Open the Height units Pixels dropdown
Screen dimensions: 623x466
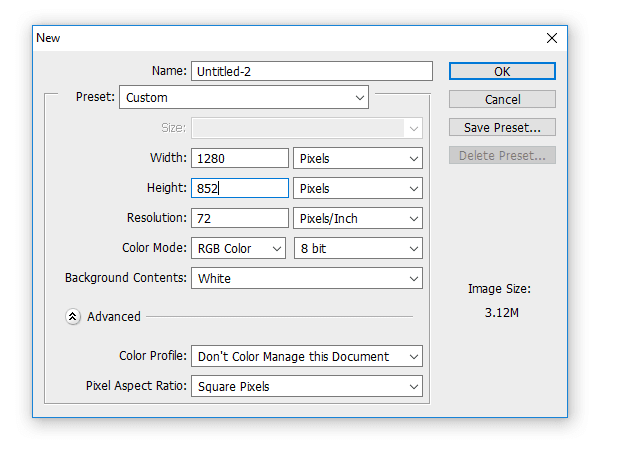[358, 188]
